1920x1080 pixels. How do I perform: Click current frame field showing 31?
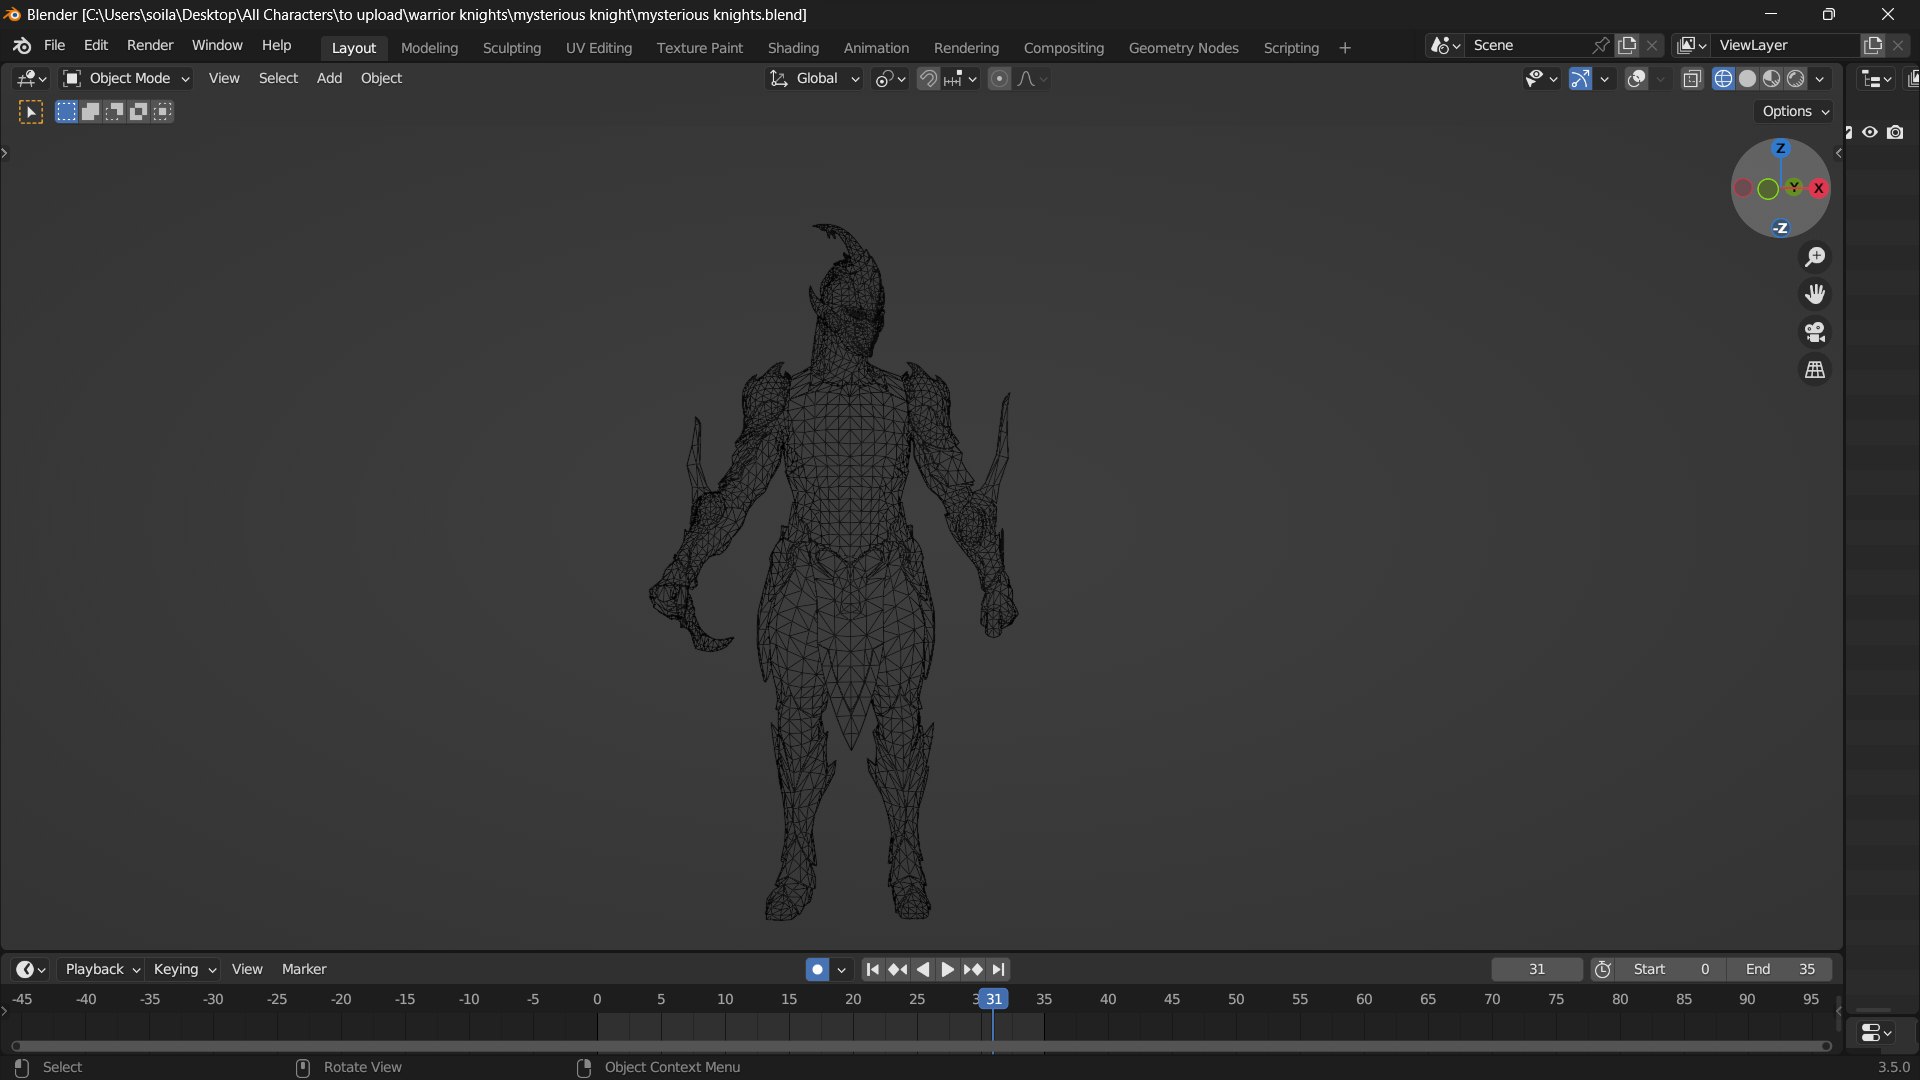coord(1537,969)
